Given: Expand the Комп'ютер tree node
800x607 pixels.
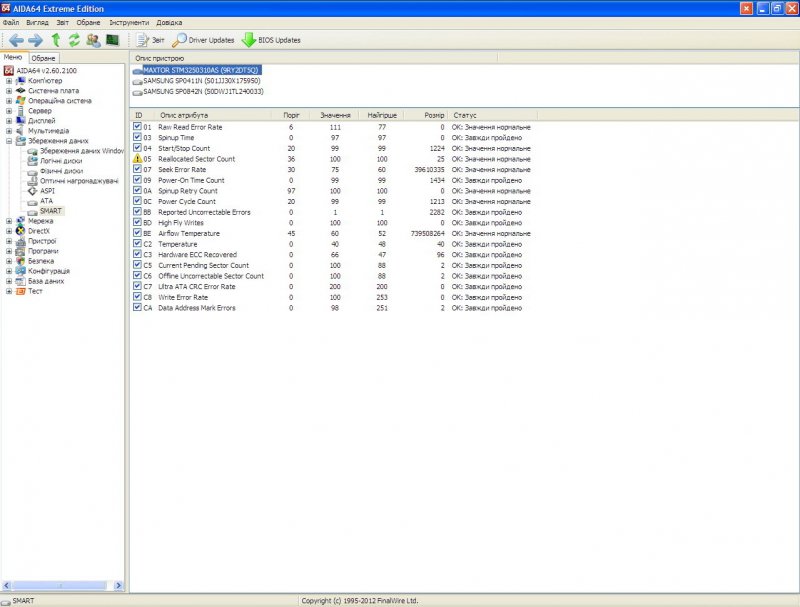Looking at the screenshot, I should tap(9, 80).
